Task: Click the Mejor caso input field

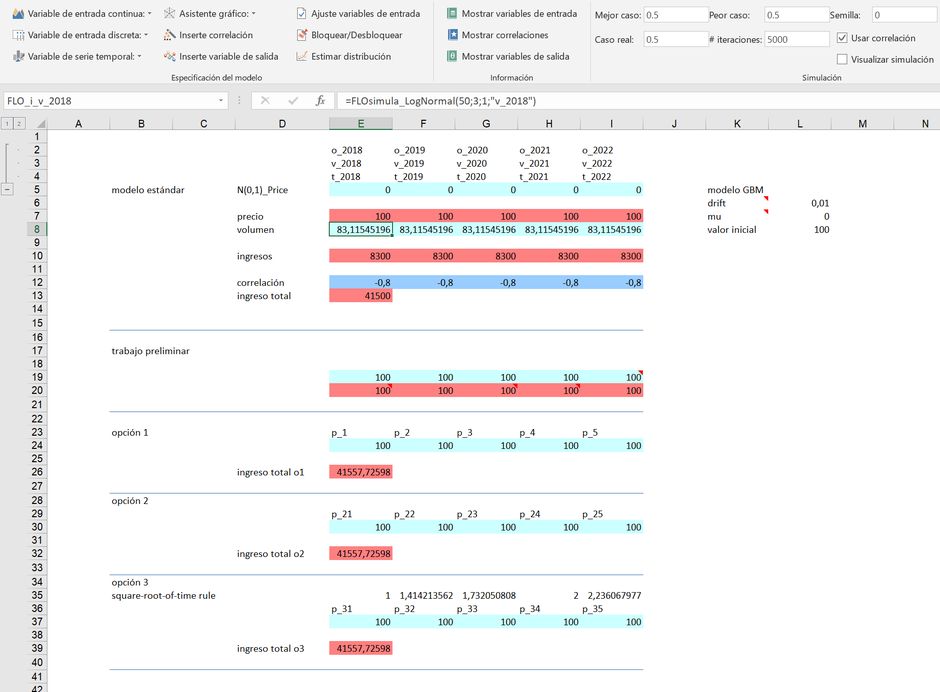Action: 676,15
